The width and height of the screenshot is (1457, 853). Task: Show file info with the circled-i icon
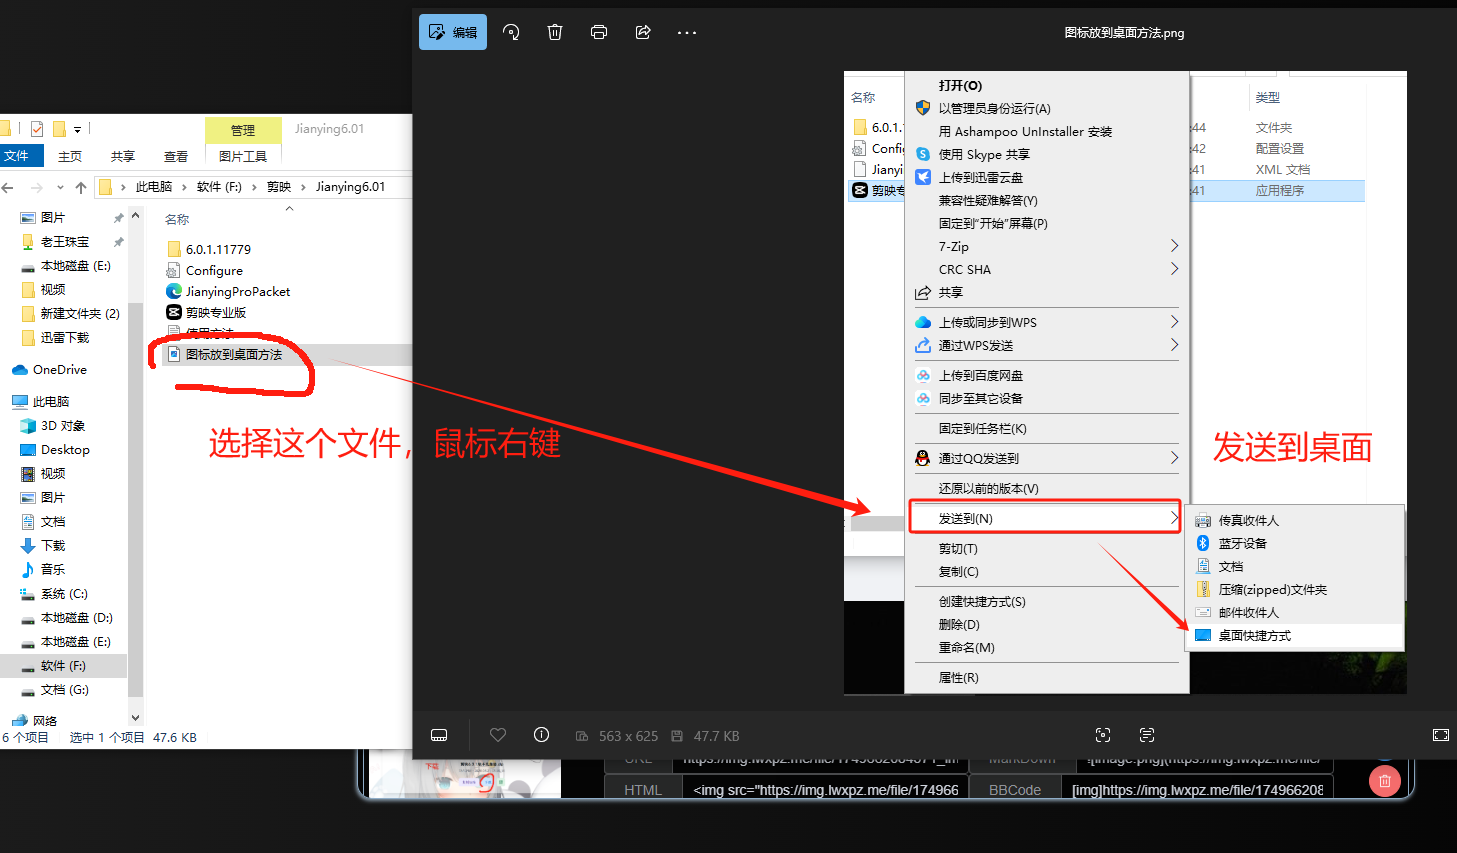pos(541,735)
